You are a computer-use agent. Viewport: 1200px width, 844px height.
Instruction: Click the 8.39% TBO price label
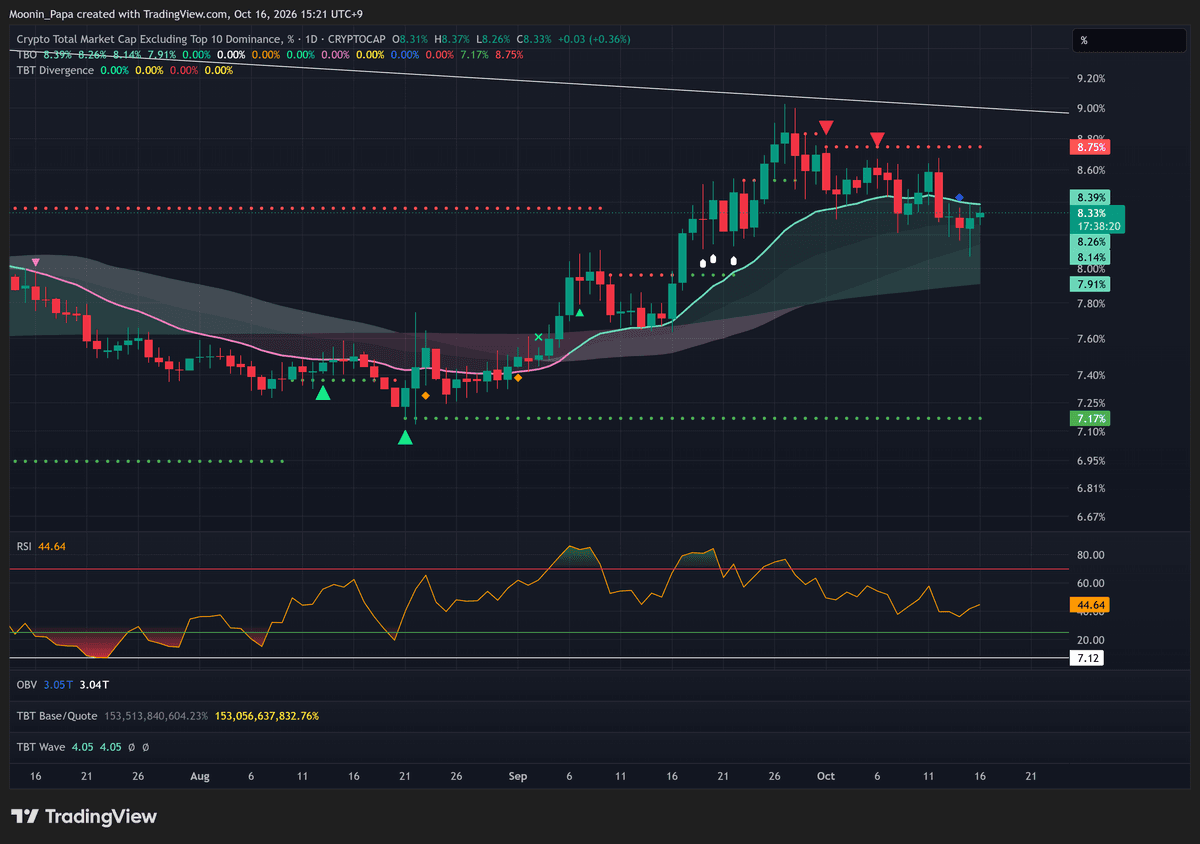pos(1090,197)
